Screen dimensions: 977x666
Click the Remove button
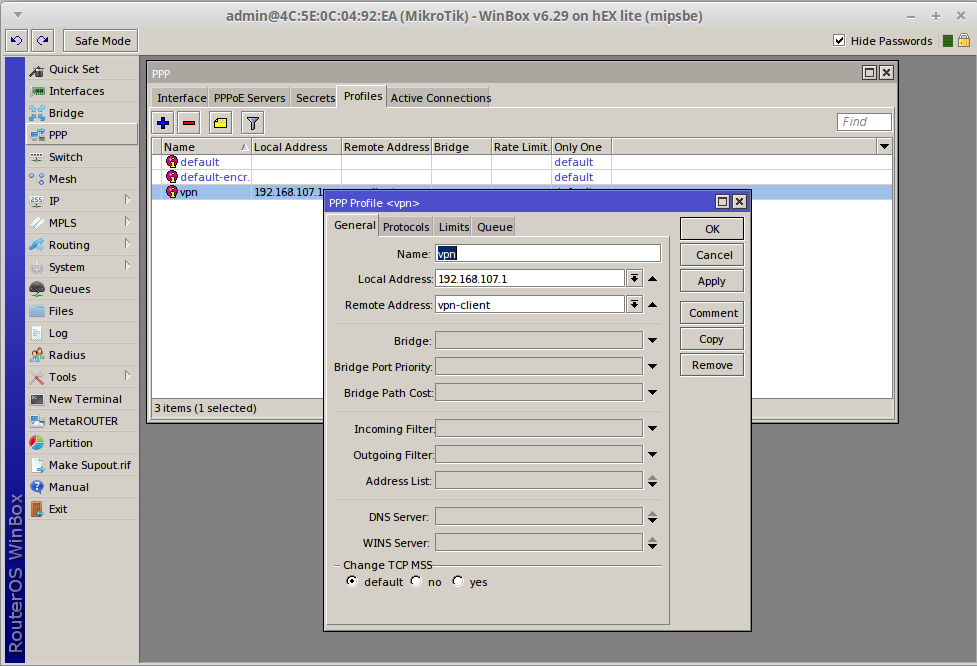tap(712, 365)
